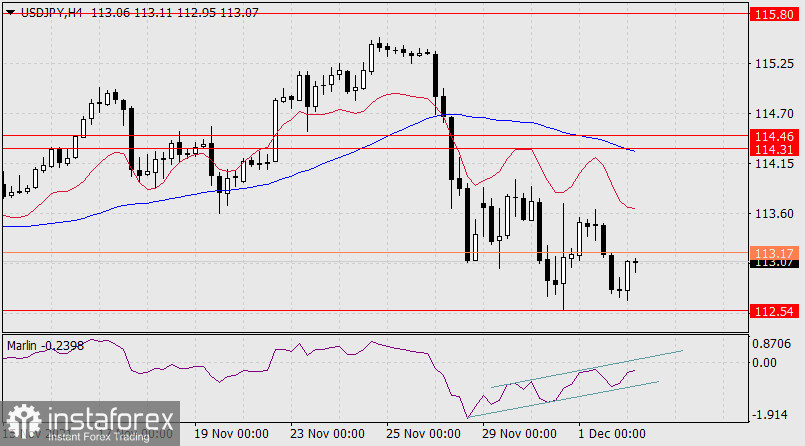The height and width of the screenshot is (446, 805).
Task: Click the black current price tag 113.07
Action: point(776,262)
